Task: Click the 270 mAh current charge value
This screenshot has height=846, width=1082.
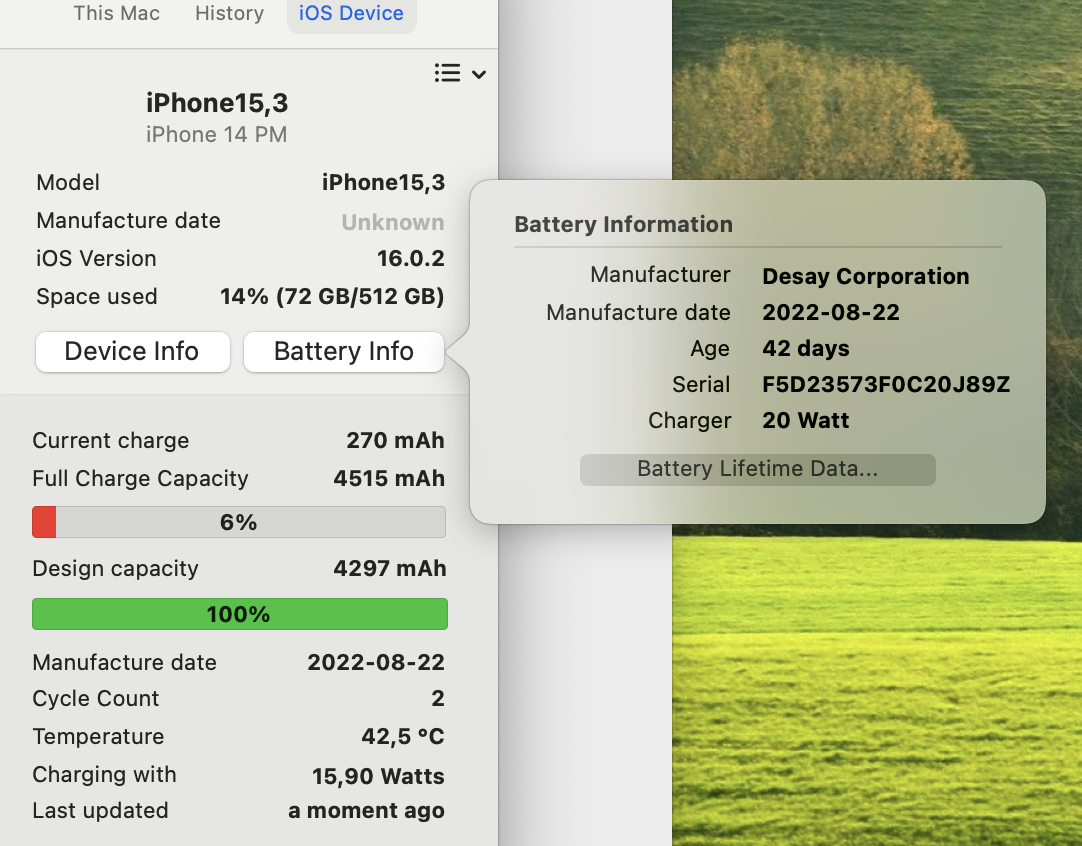Action: (395, 440)
